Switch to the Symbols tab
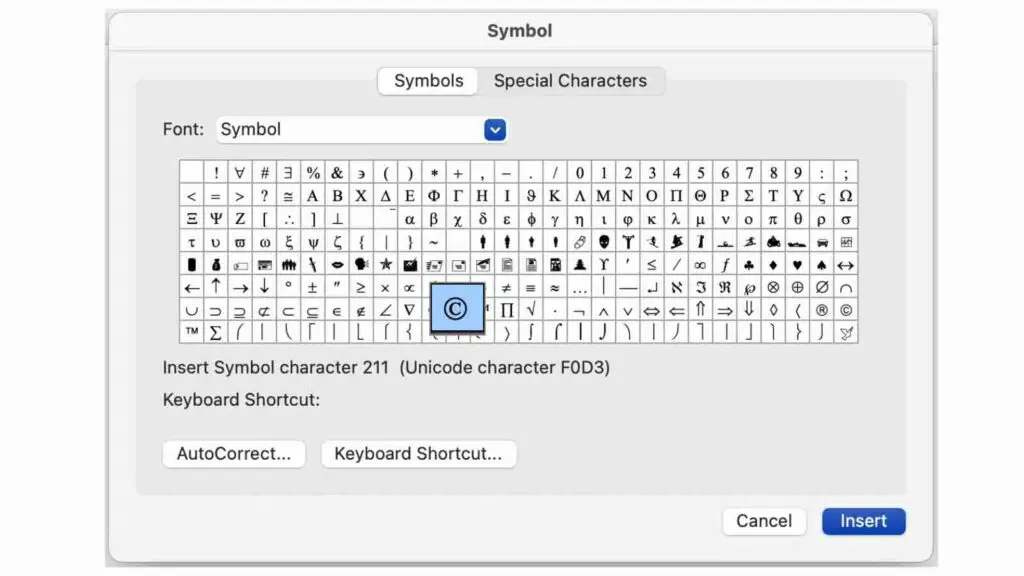 [427, 81]
